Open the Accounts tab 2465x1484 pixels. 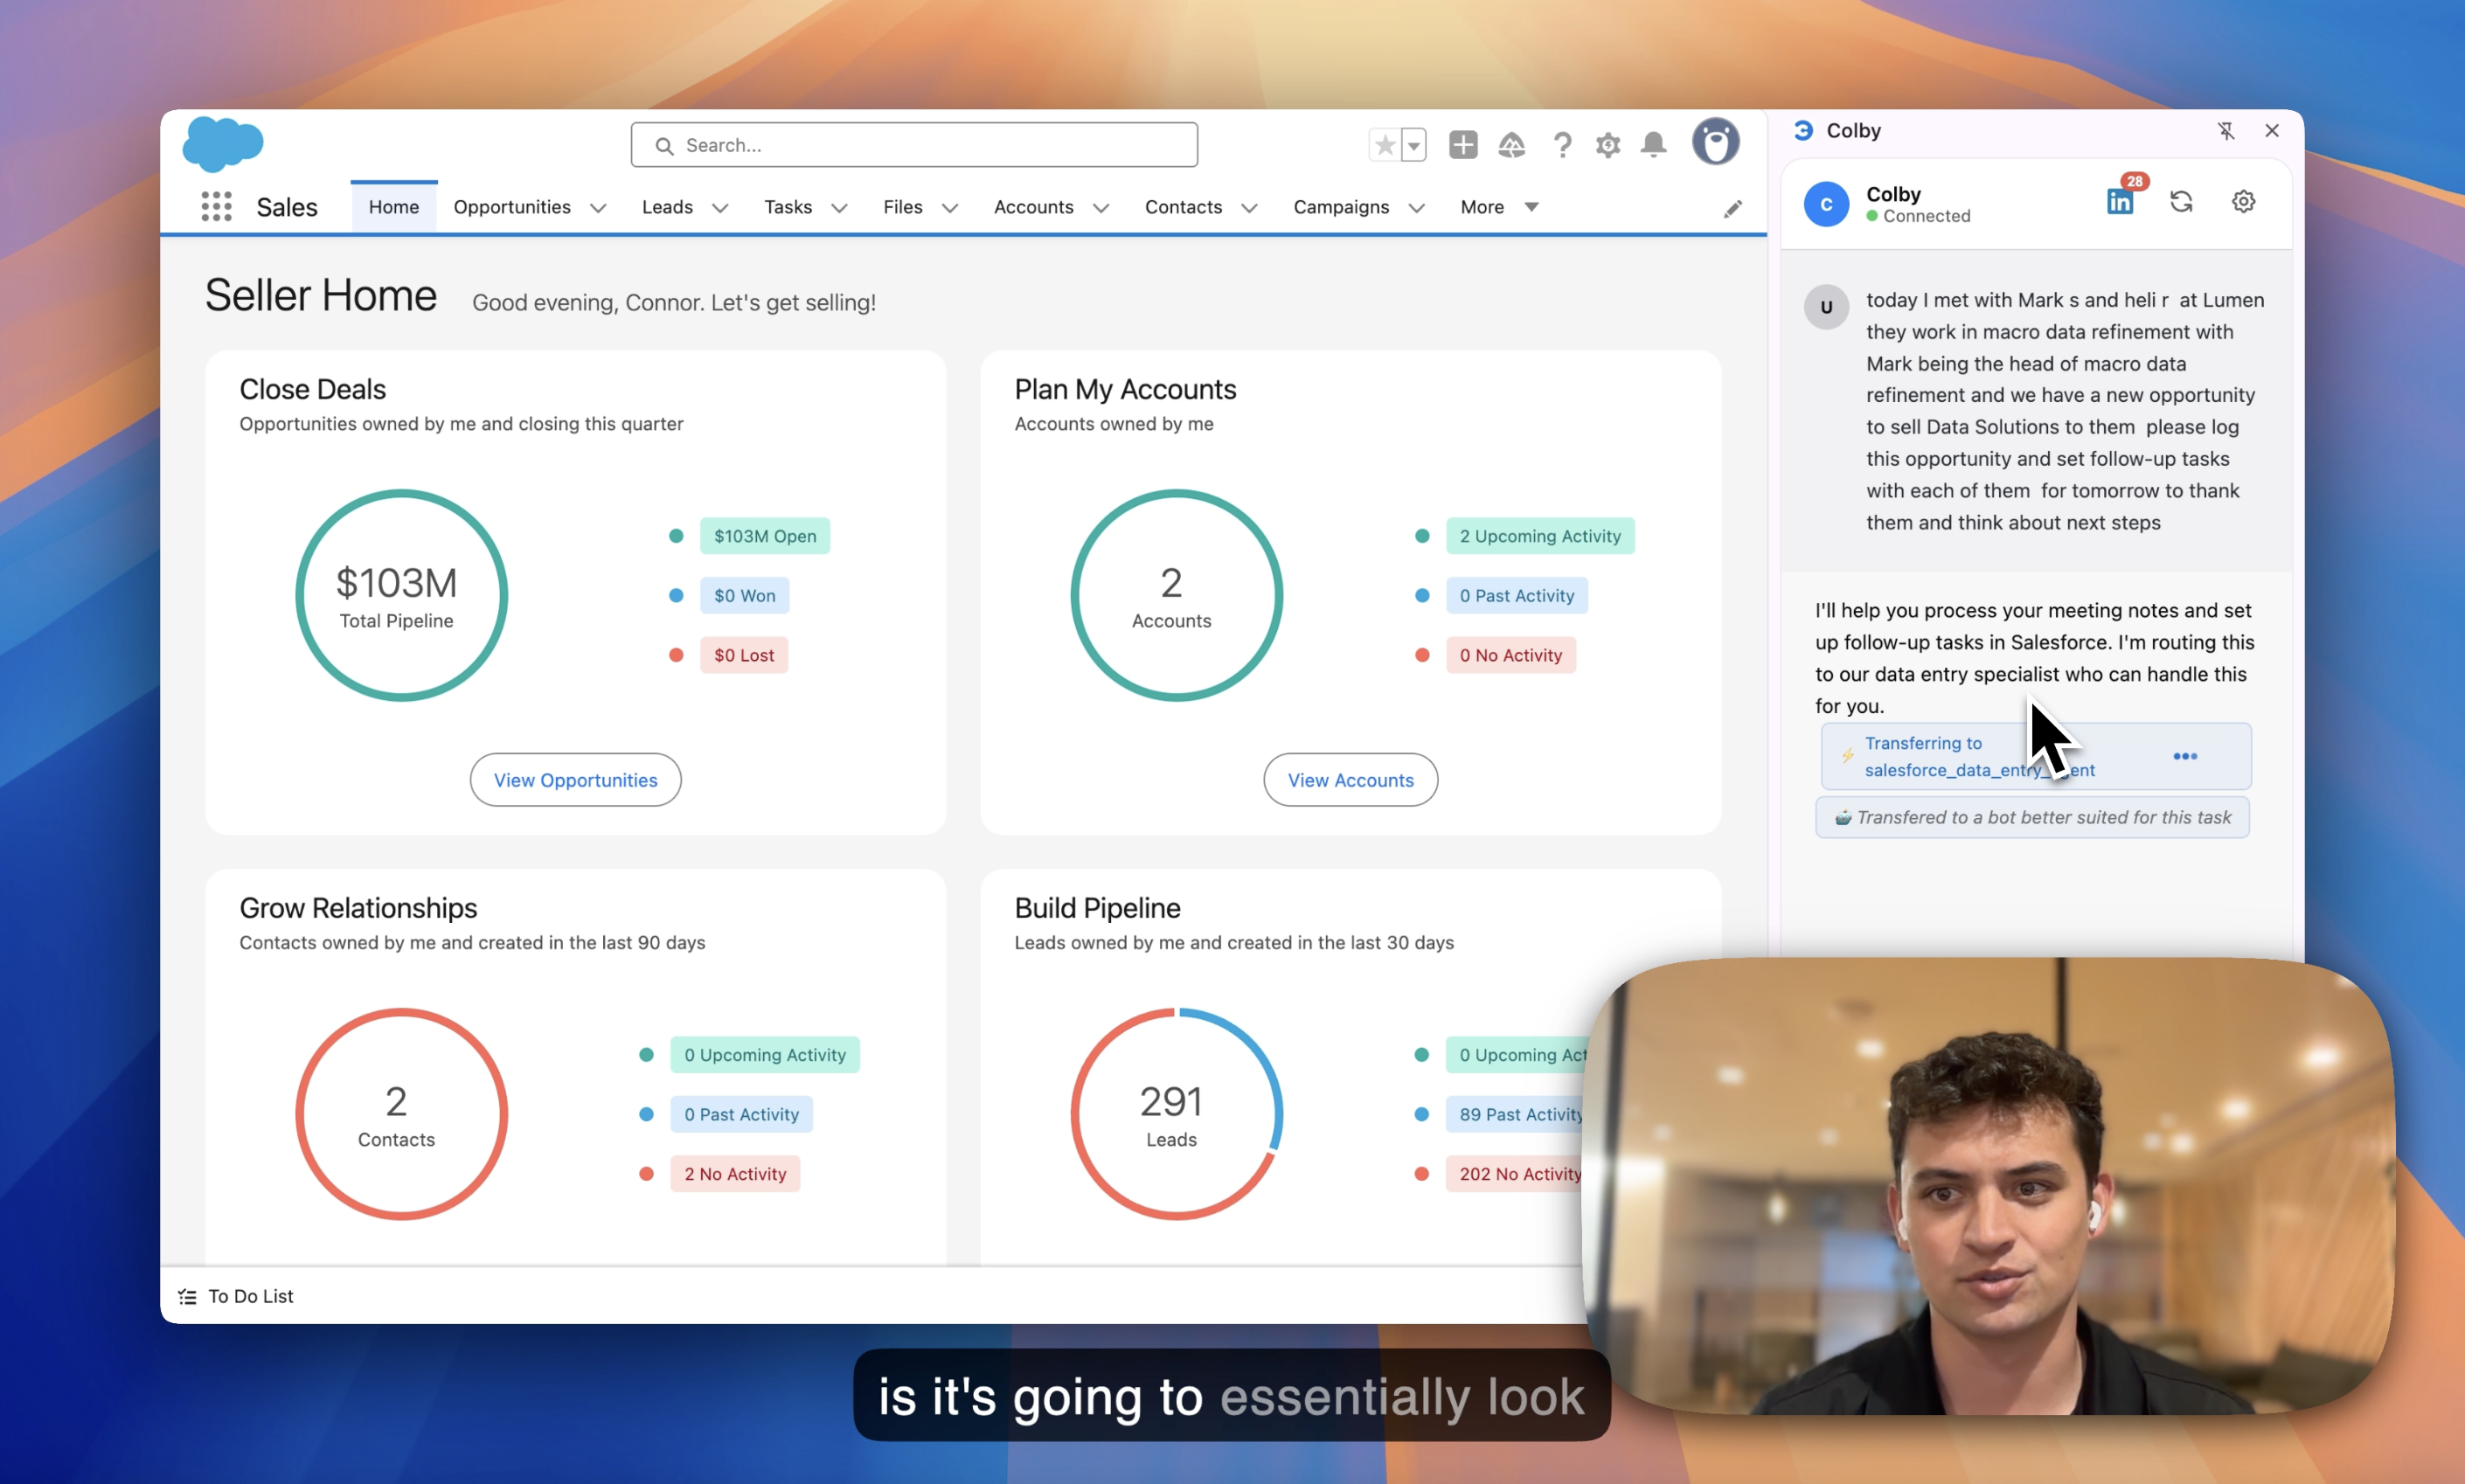[1033, 207]
